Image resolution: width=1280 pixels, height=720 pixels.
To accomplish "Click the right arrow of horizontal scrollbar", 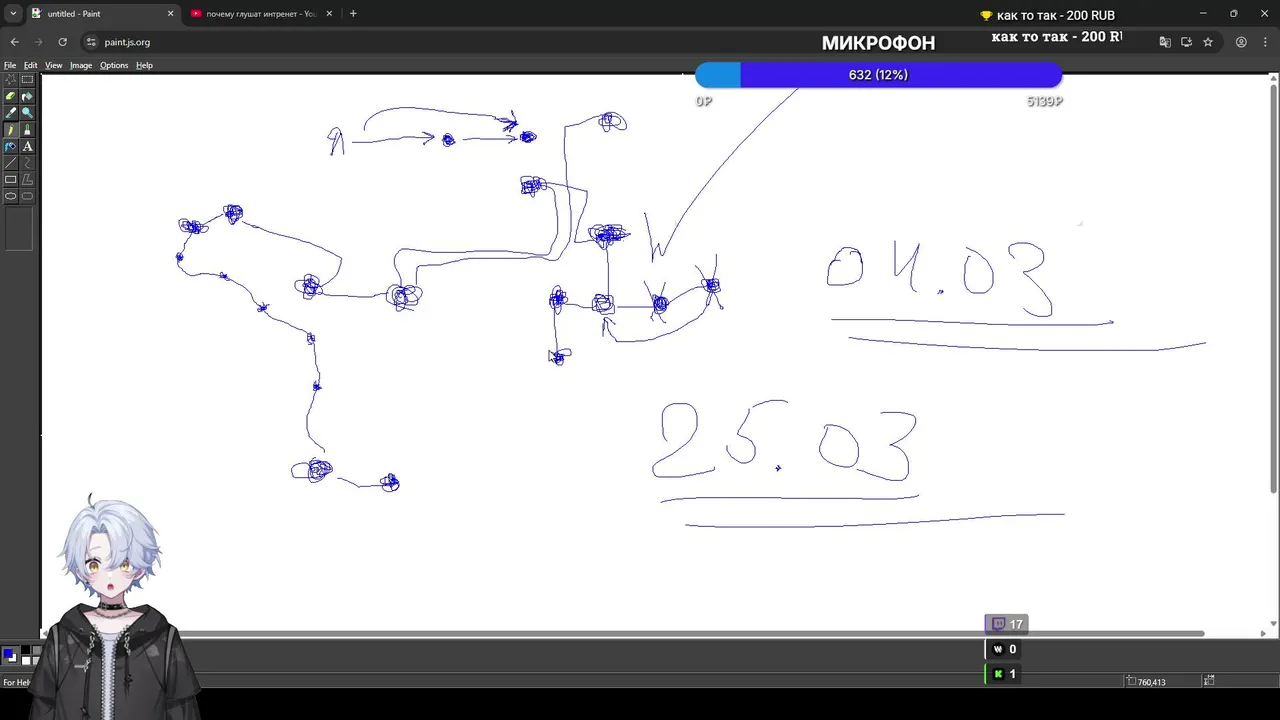I will [1263, 634].
